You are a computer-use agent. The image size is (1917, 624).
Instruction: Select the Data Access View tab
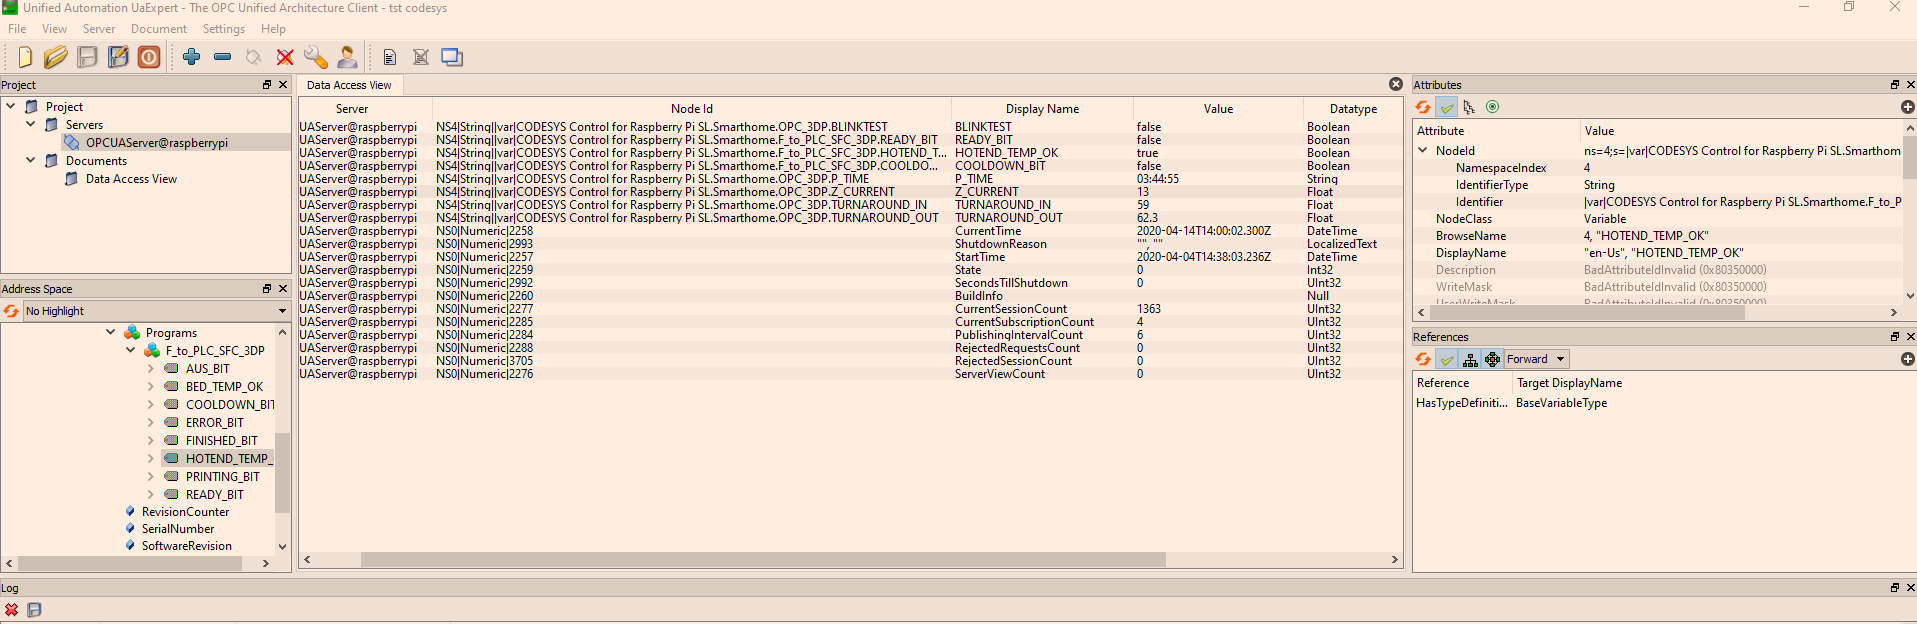click(349, 85)
